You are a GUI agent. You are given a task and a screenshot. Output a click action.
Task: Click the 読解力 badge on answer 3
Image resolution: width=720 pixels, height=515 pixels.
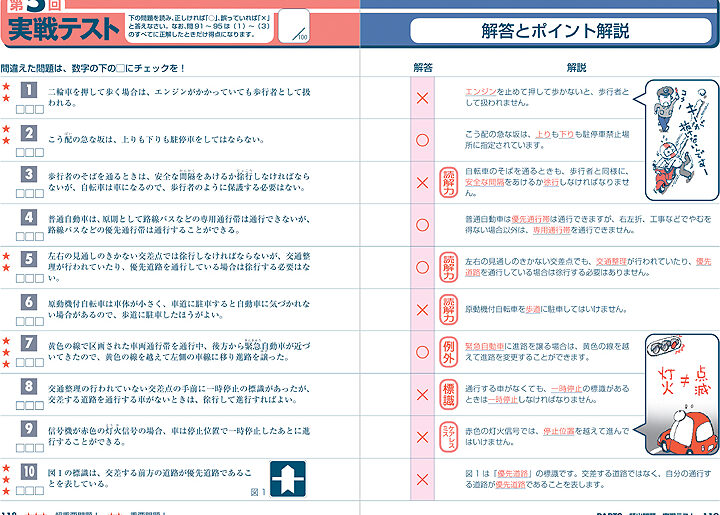pyautogui.click(x=449, y=181)
